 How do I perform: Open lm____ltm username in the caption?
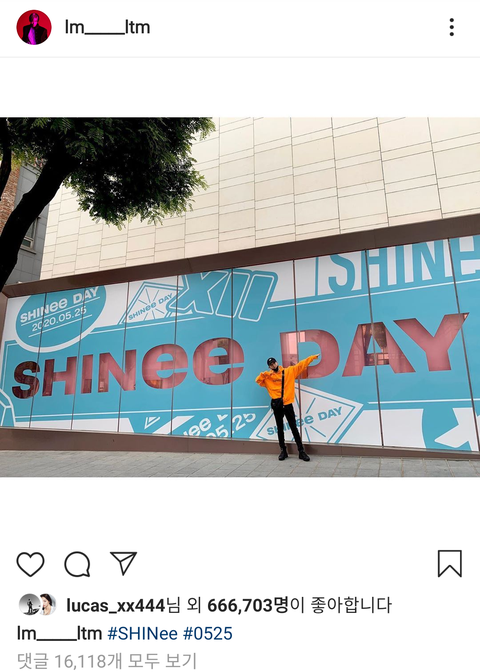pos(59,633)
